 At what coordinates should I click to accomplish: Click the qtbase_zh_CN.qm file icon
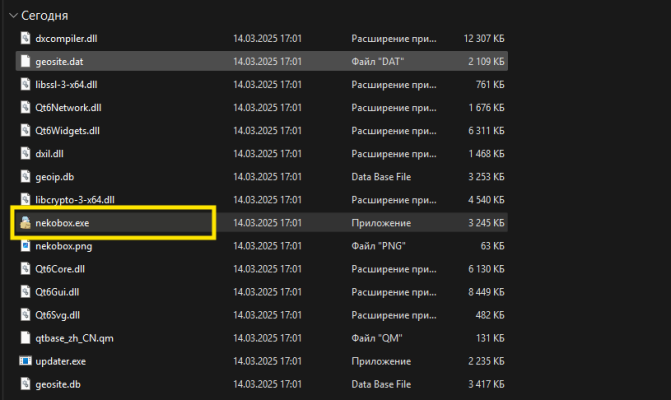pyautogui.click(x=26, y=337)
